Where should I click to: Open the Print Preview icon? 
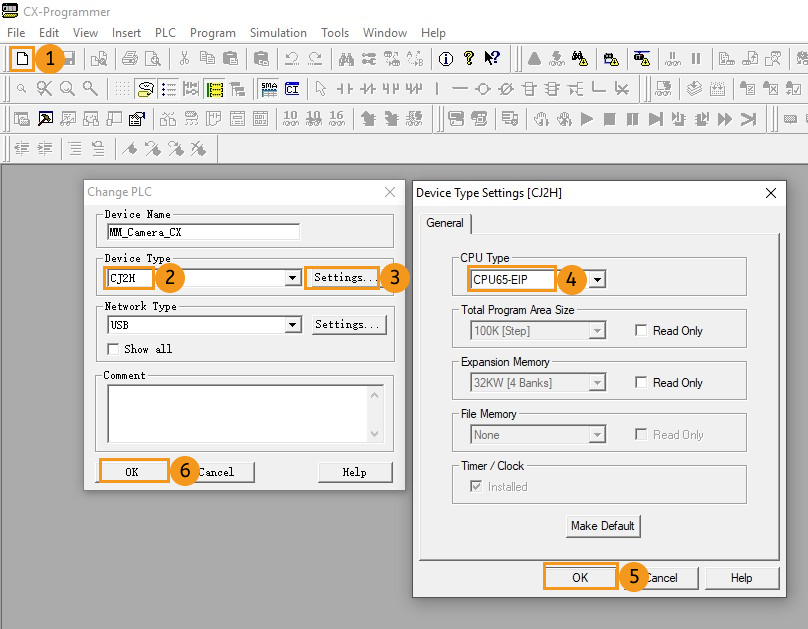pyautogui.click(x=151, y=57)
